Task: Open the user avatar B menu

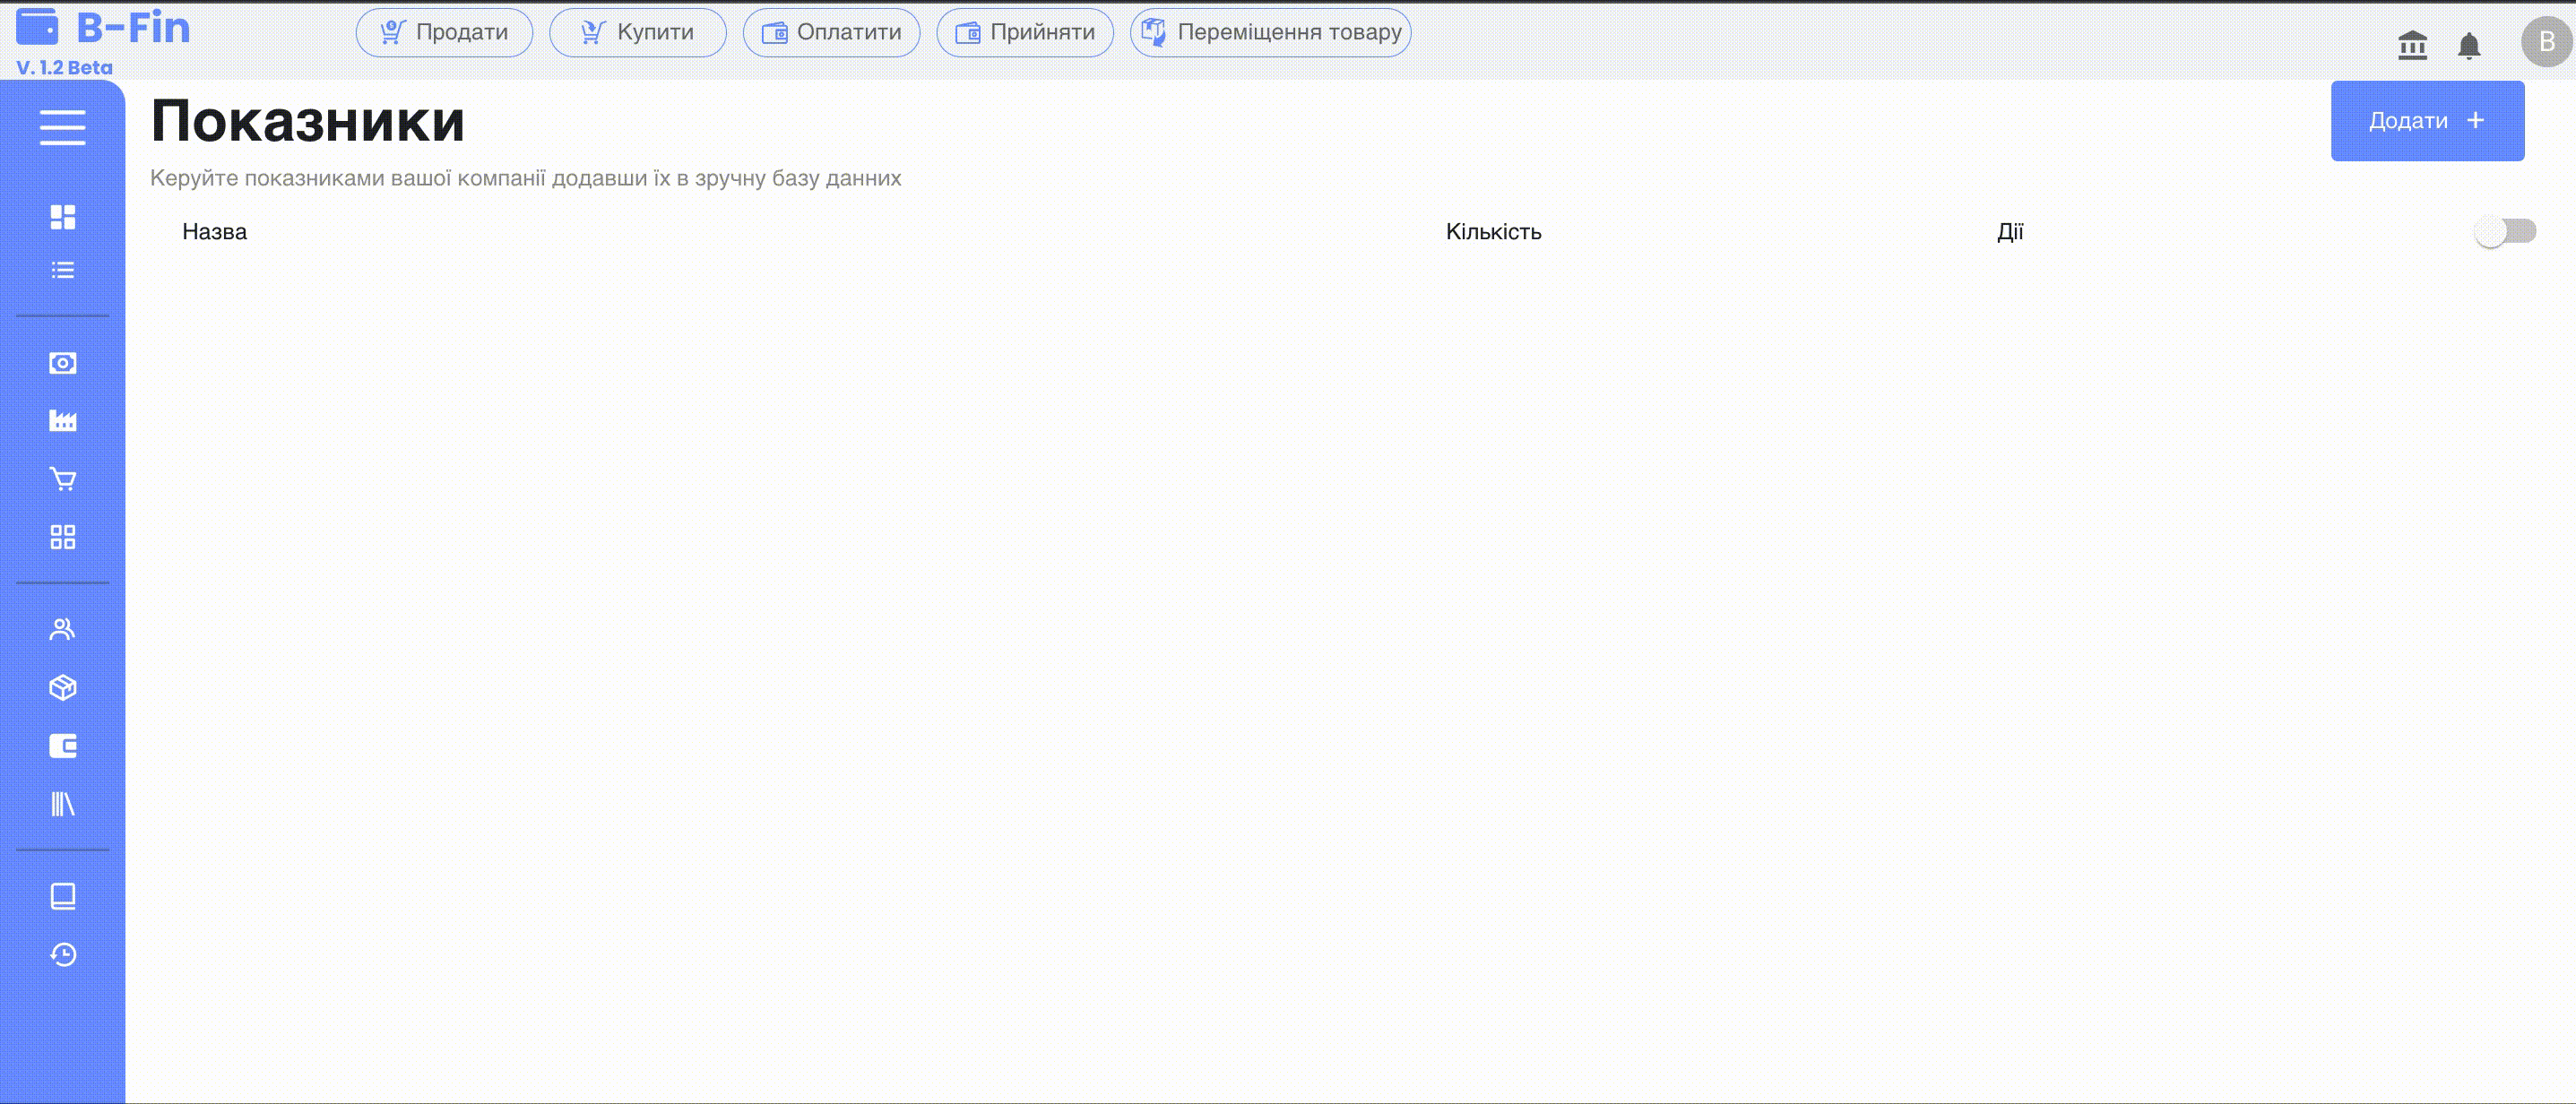Action: [2546, 42]
